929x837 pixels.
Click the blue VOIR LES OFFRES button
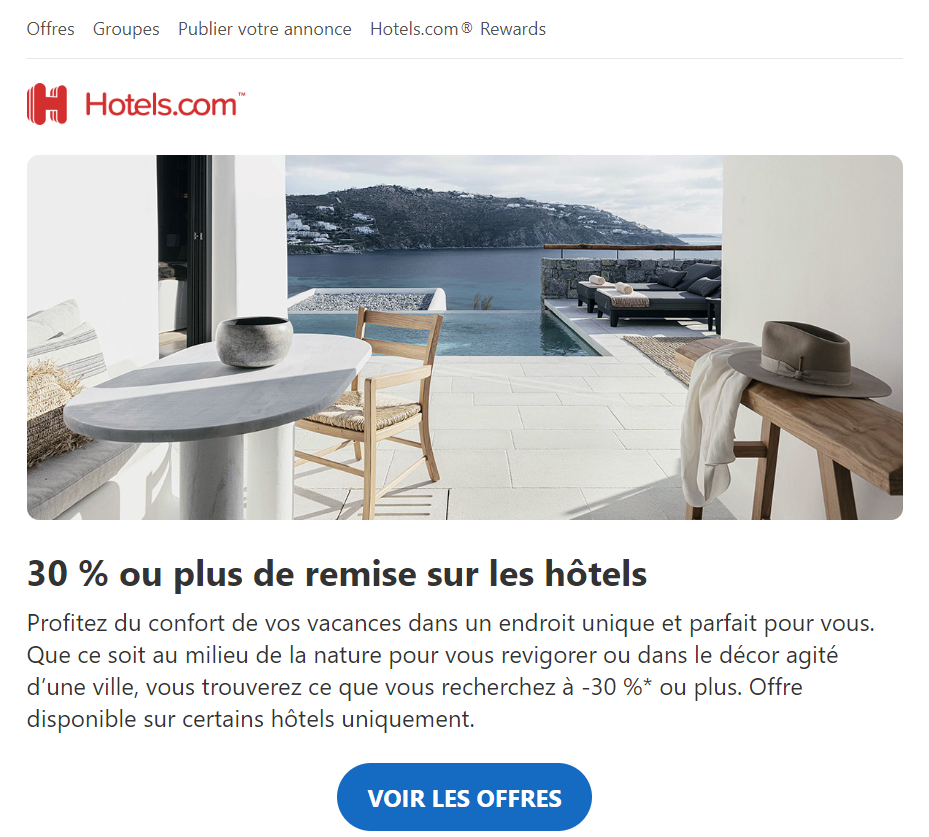point(464,797)
